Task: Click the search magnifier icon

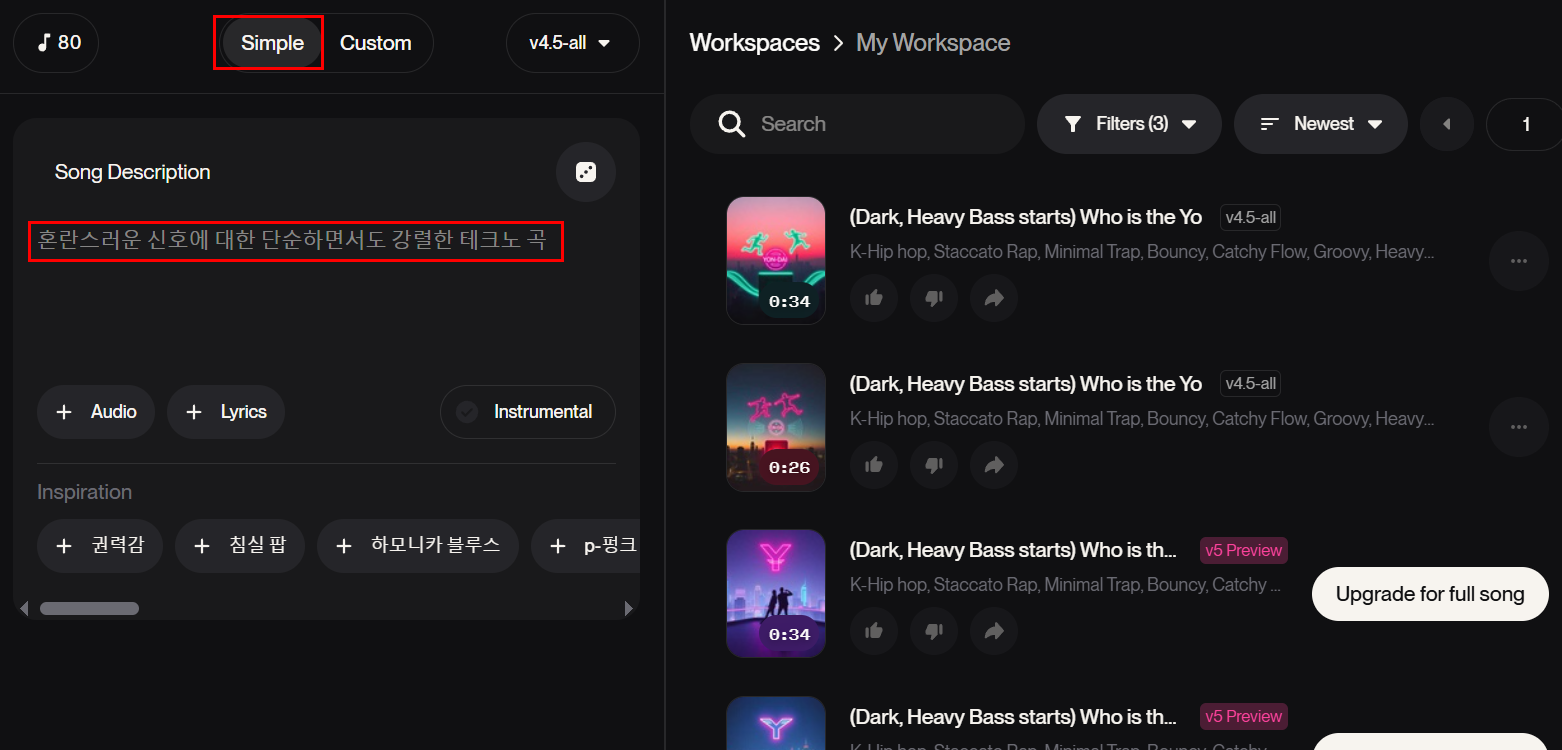Action: coord(732,124)
